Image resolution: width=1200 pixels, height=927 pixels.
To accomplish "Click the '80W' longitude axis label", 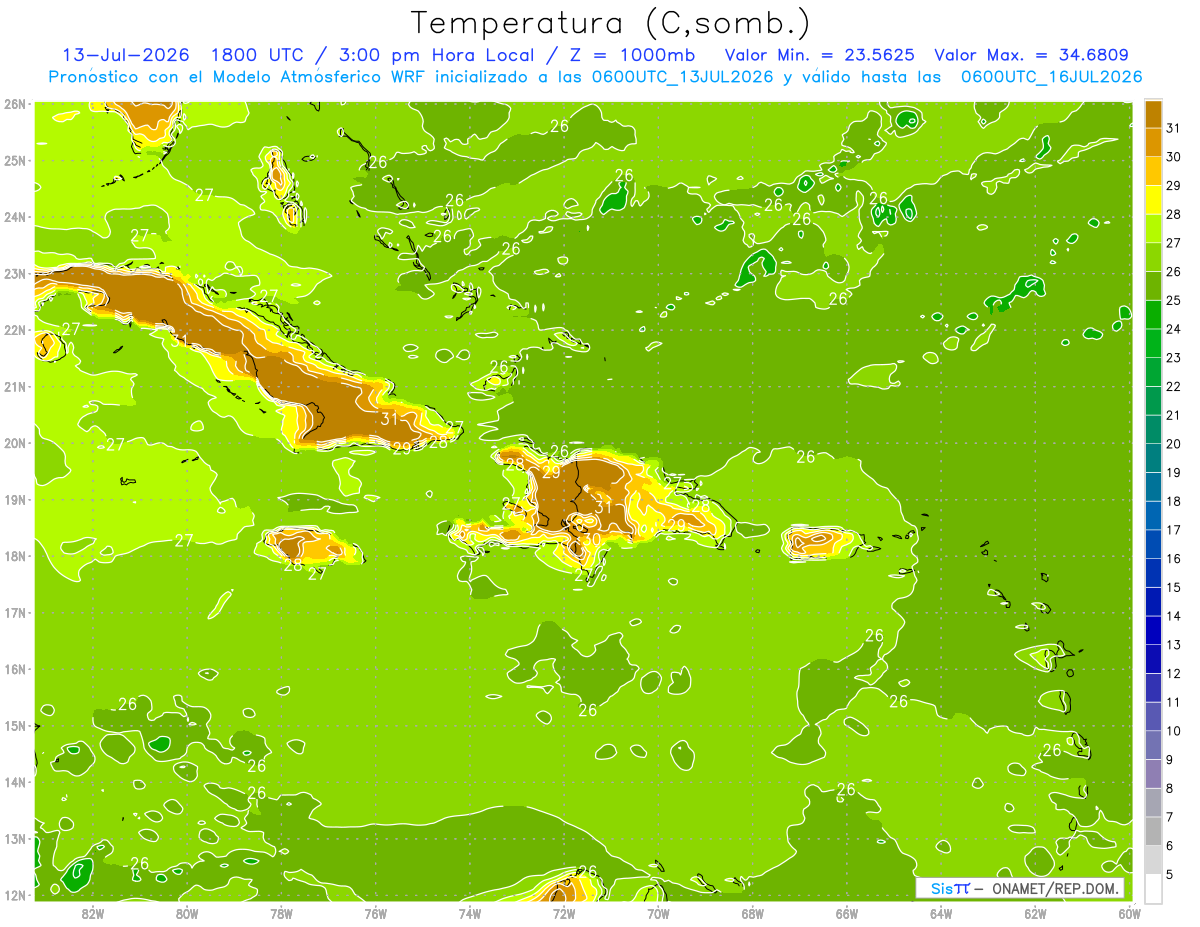I will pyautogui.click(x=187, y=913).
